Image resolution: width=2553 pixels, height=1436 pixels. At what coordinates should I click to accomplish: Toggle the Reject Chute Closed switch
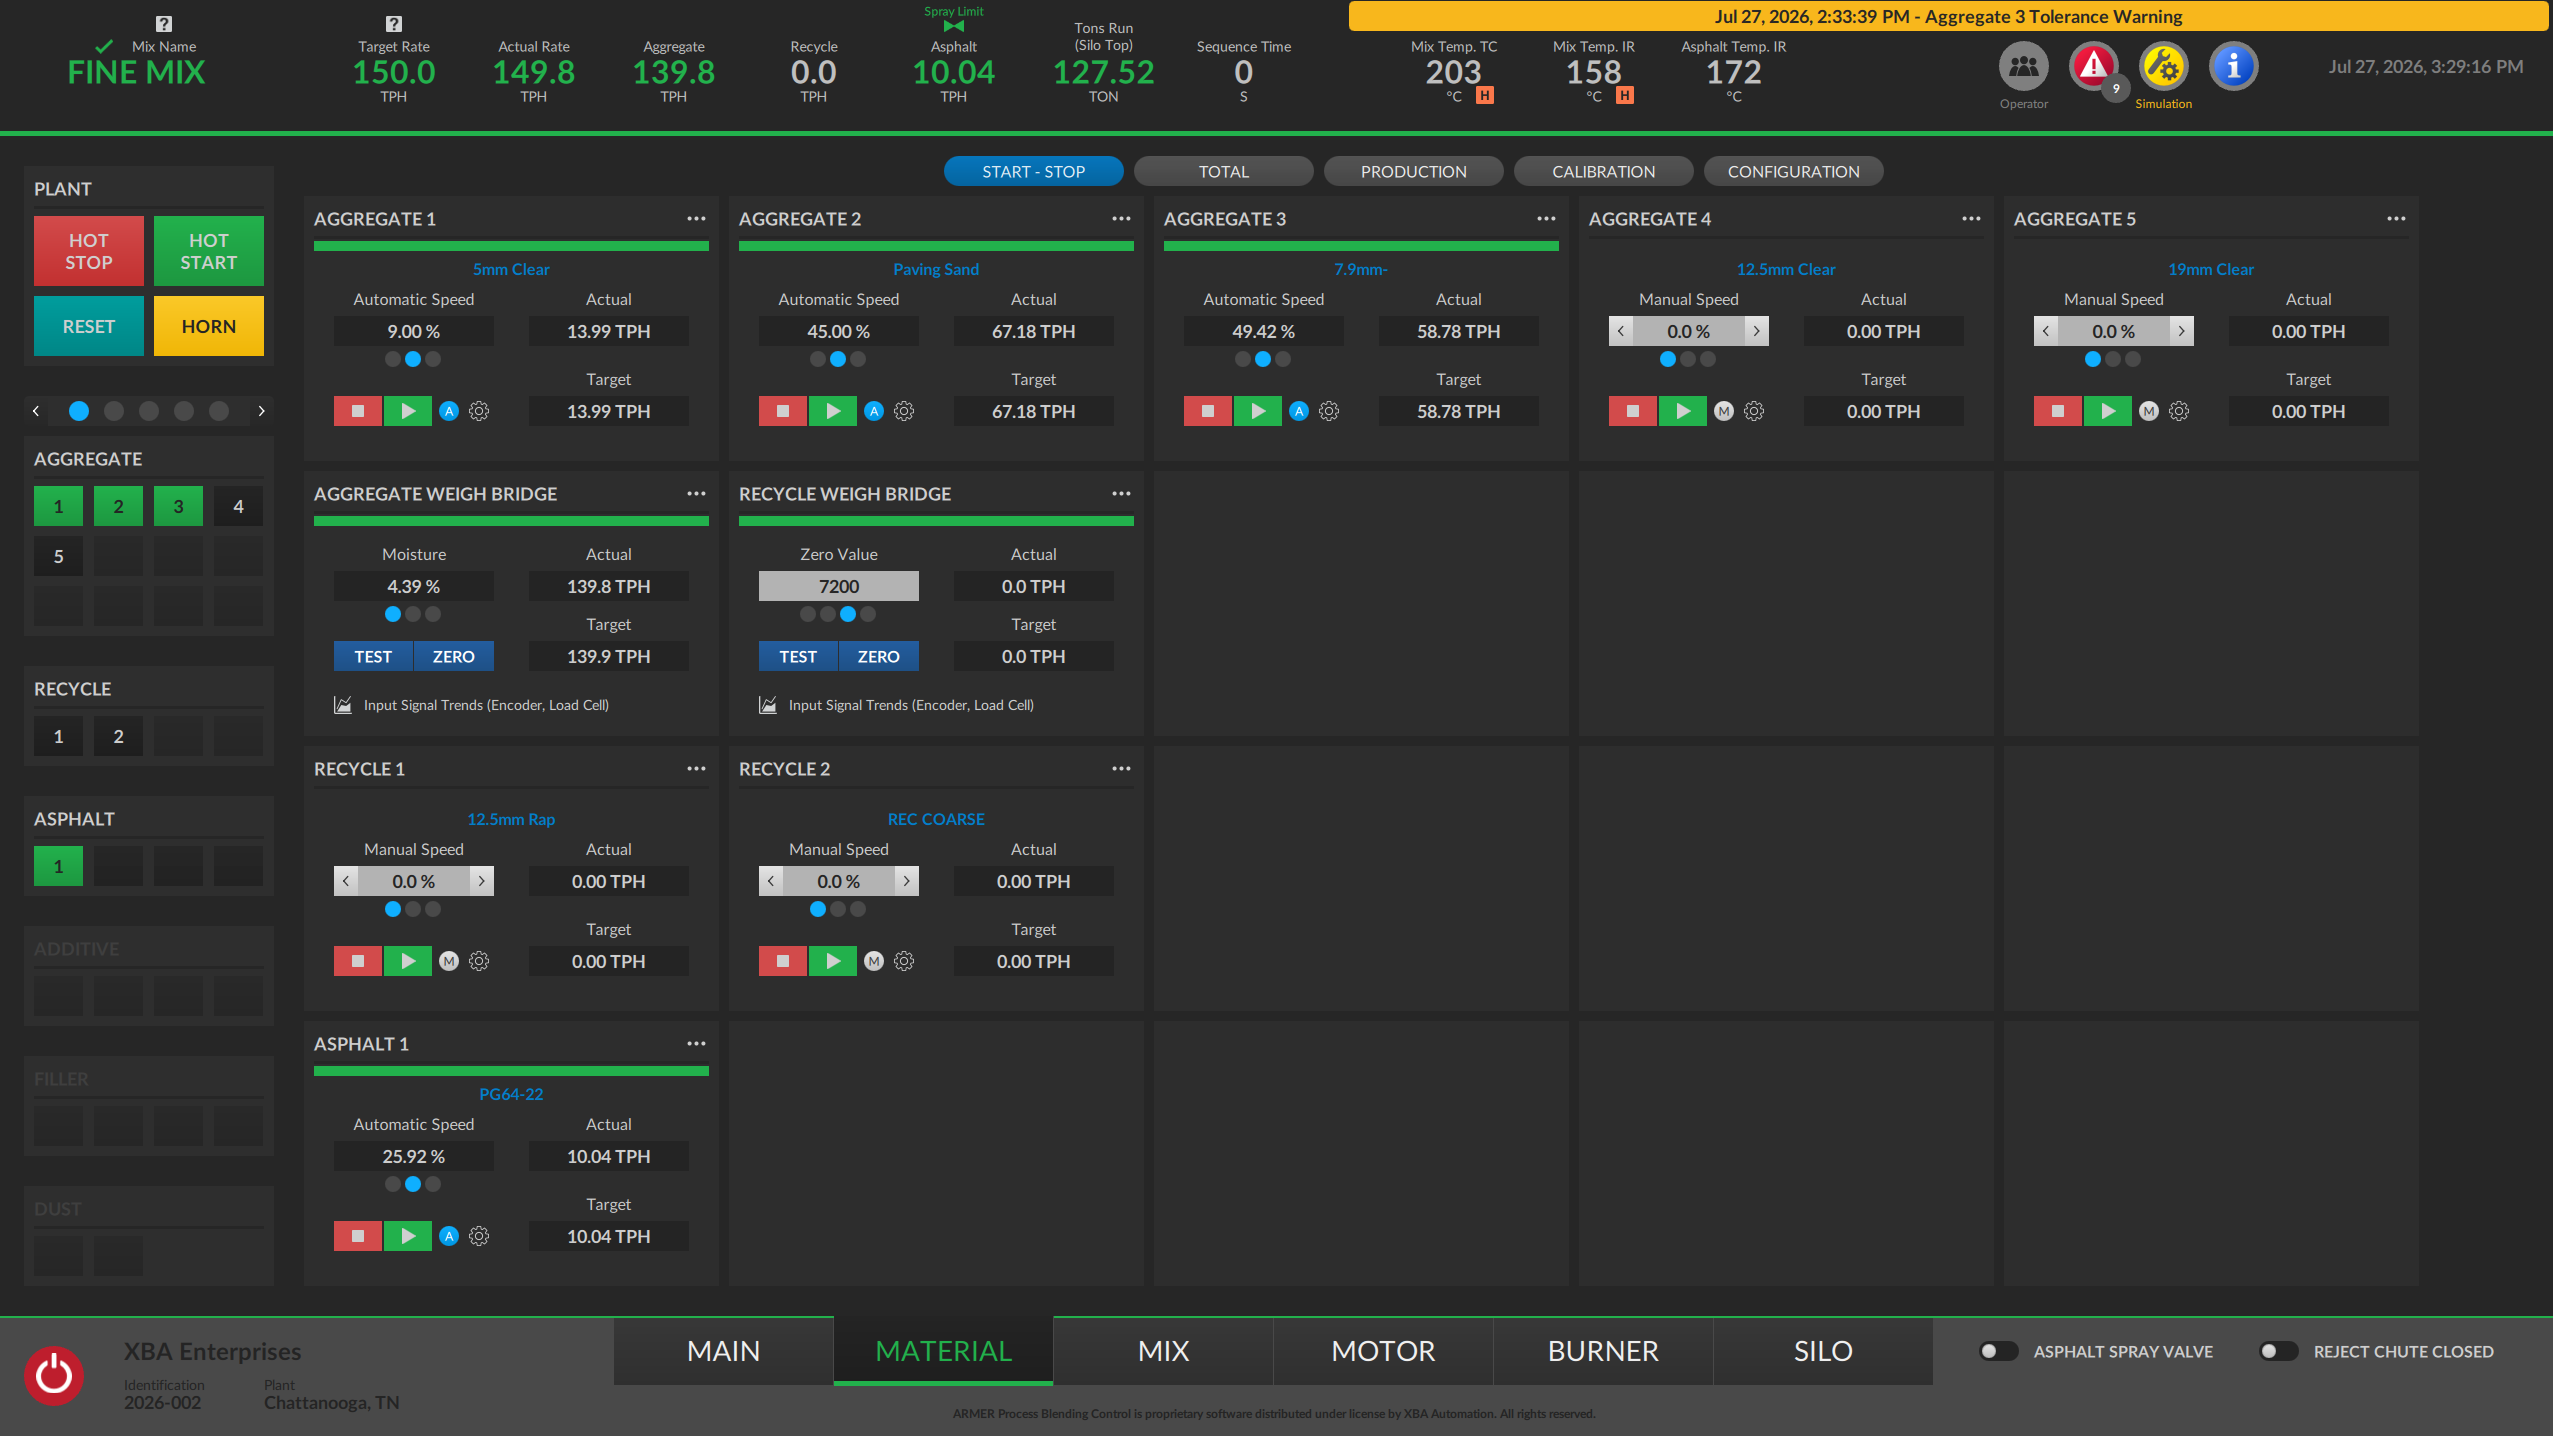pyautogui.click(x=2278, y=1351)
